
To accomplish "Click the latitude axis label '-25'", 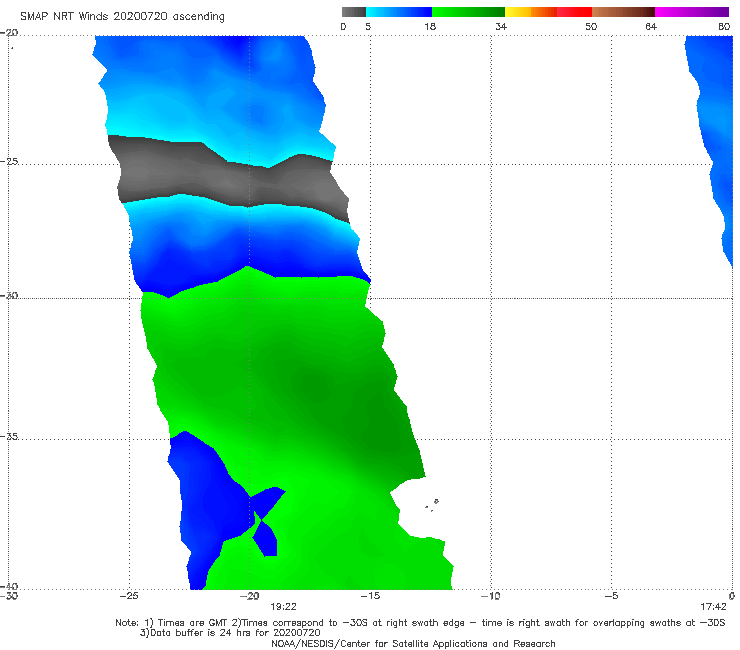I will pos(9,161).
